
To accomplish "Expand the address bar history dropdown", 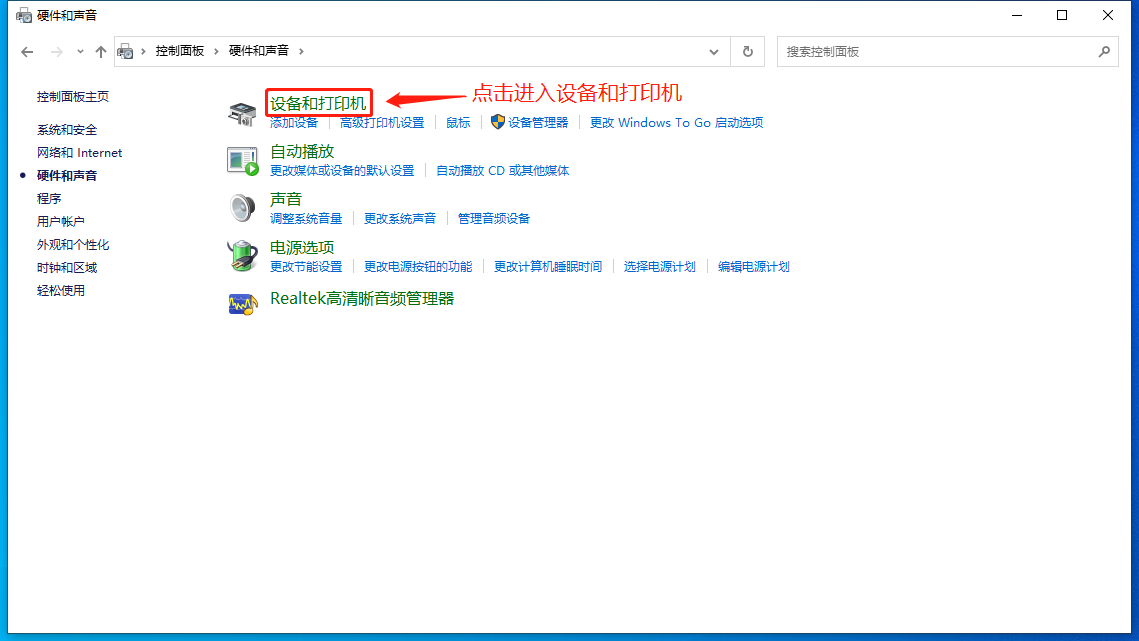I will (714, 51).
